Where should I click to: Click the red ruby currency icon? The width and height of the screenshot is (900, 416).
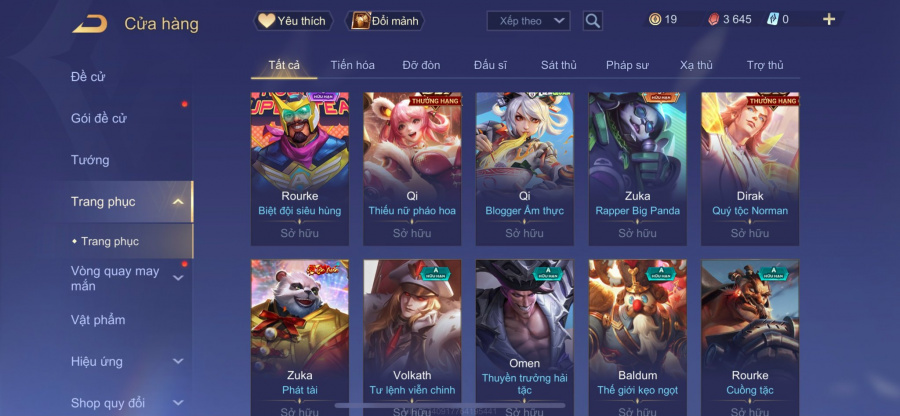(713, 20)
